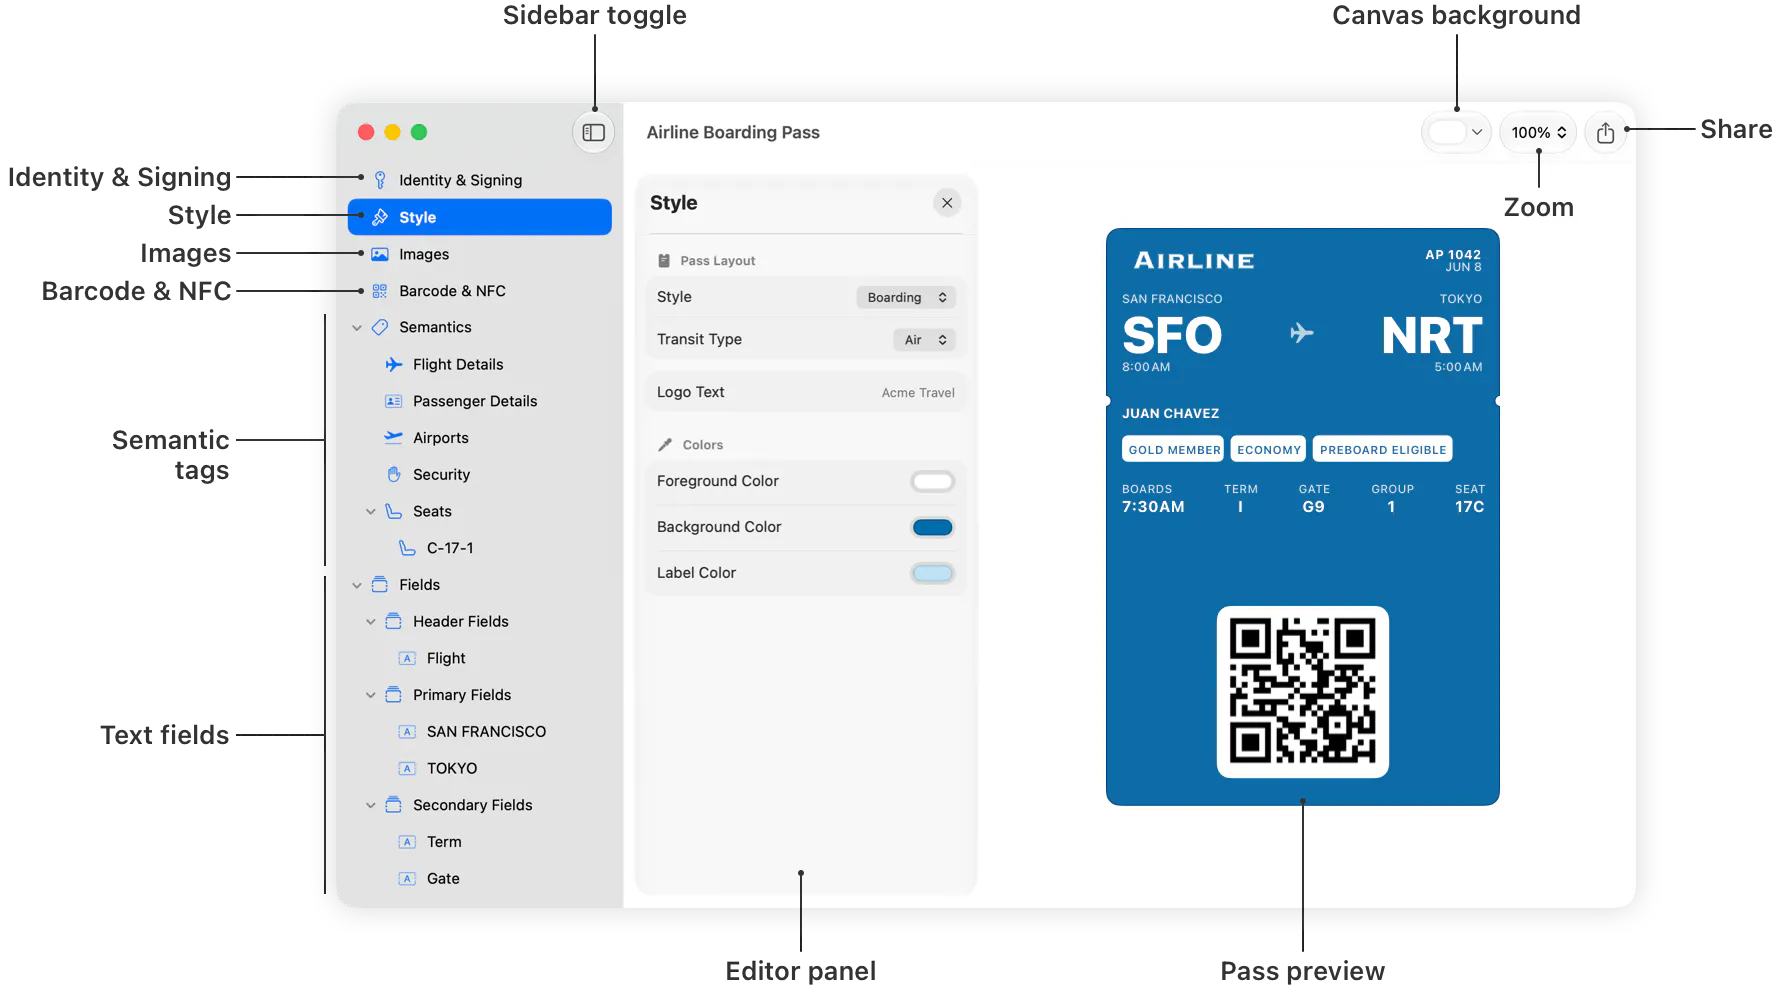The image size is (1780, 986).
Task: Click the airplane icon beside Flight Details
Action: [394, 364]
